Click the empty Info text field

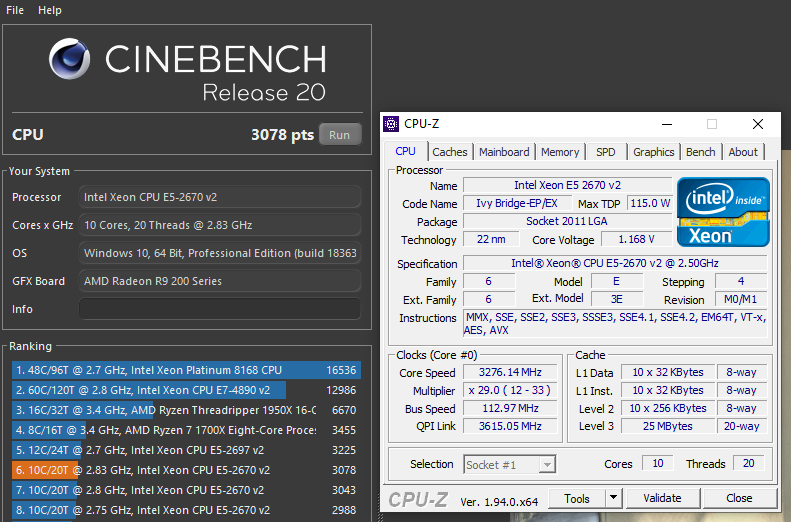(x=220, y=309)
